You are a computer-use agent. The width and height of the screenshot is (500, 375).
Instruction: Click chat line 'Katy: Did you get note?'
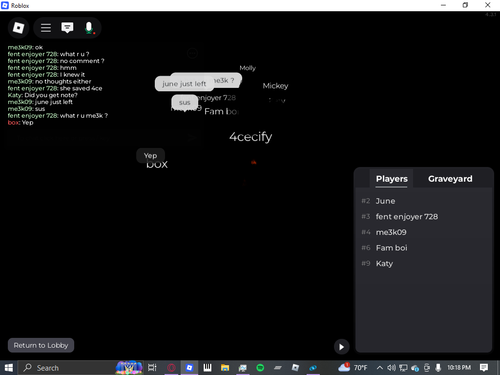click(x=43, y=95)
